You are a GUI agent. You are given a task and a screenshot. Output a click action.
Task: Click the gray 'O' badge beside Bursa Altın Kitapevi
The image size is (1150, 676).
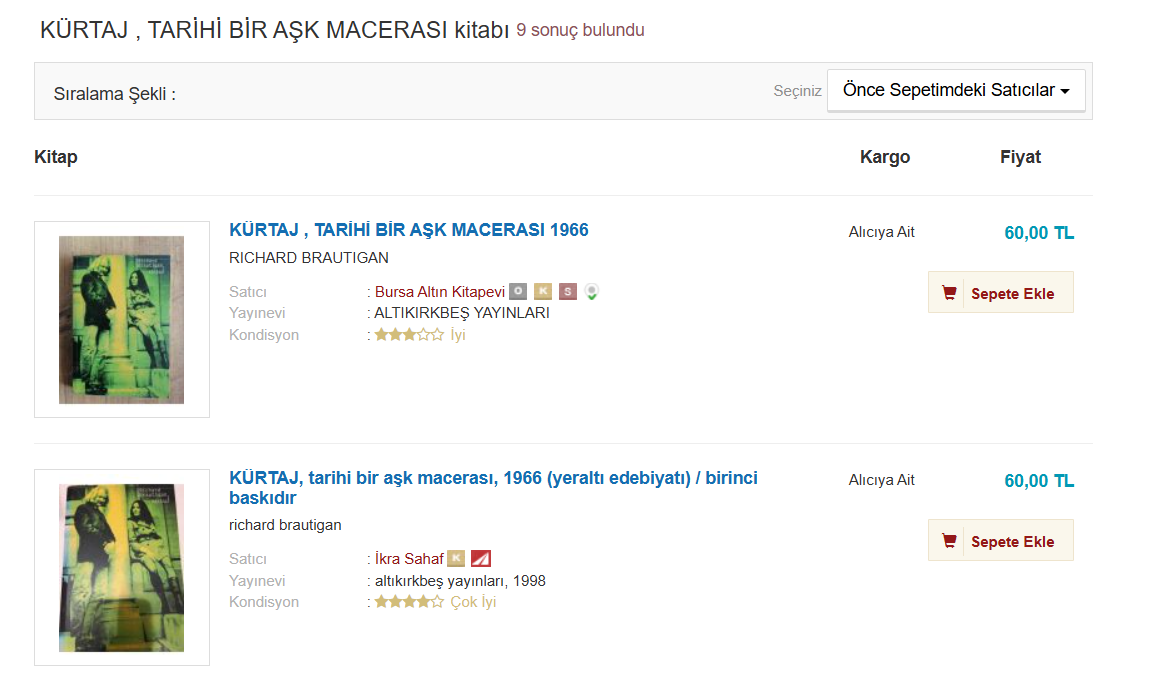click(x=517, y=292)
